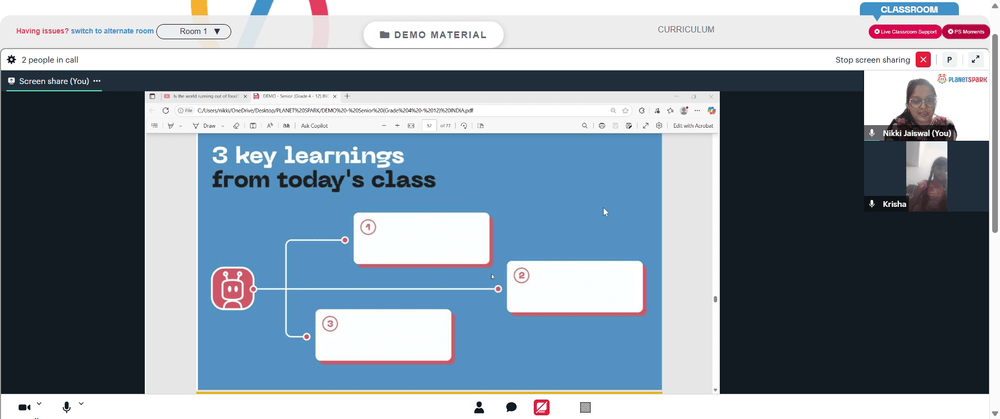Rotate the PDF page
This screenshot has height=419, width=1000.
[x=464, y=126]
